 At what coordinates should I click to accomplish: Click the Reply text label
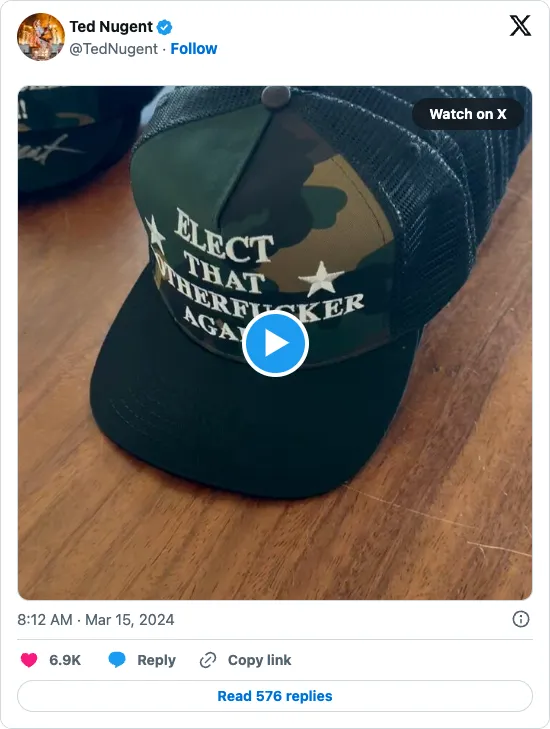156,660
